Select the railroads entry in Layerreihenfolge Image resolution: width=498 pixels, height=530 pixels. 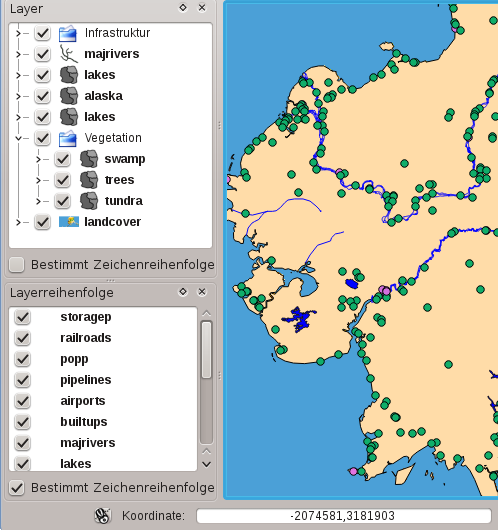pyautogui.click(x=86, y=338)
